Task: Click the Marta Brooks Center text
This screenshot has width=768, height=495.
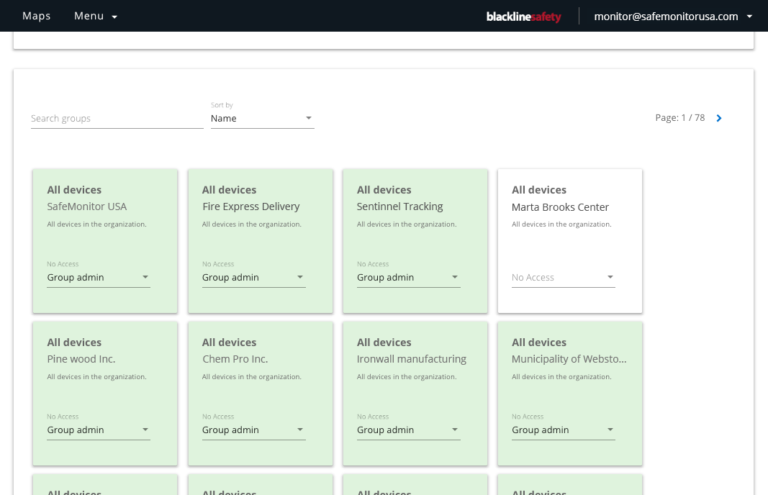Action: [x=560, y=207]
